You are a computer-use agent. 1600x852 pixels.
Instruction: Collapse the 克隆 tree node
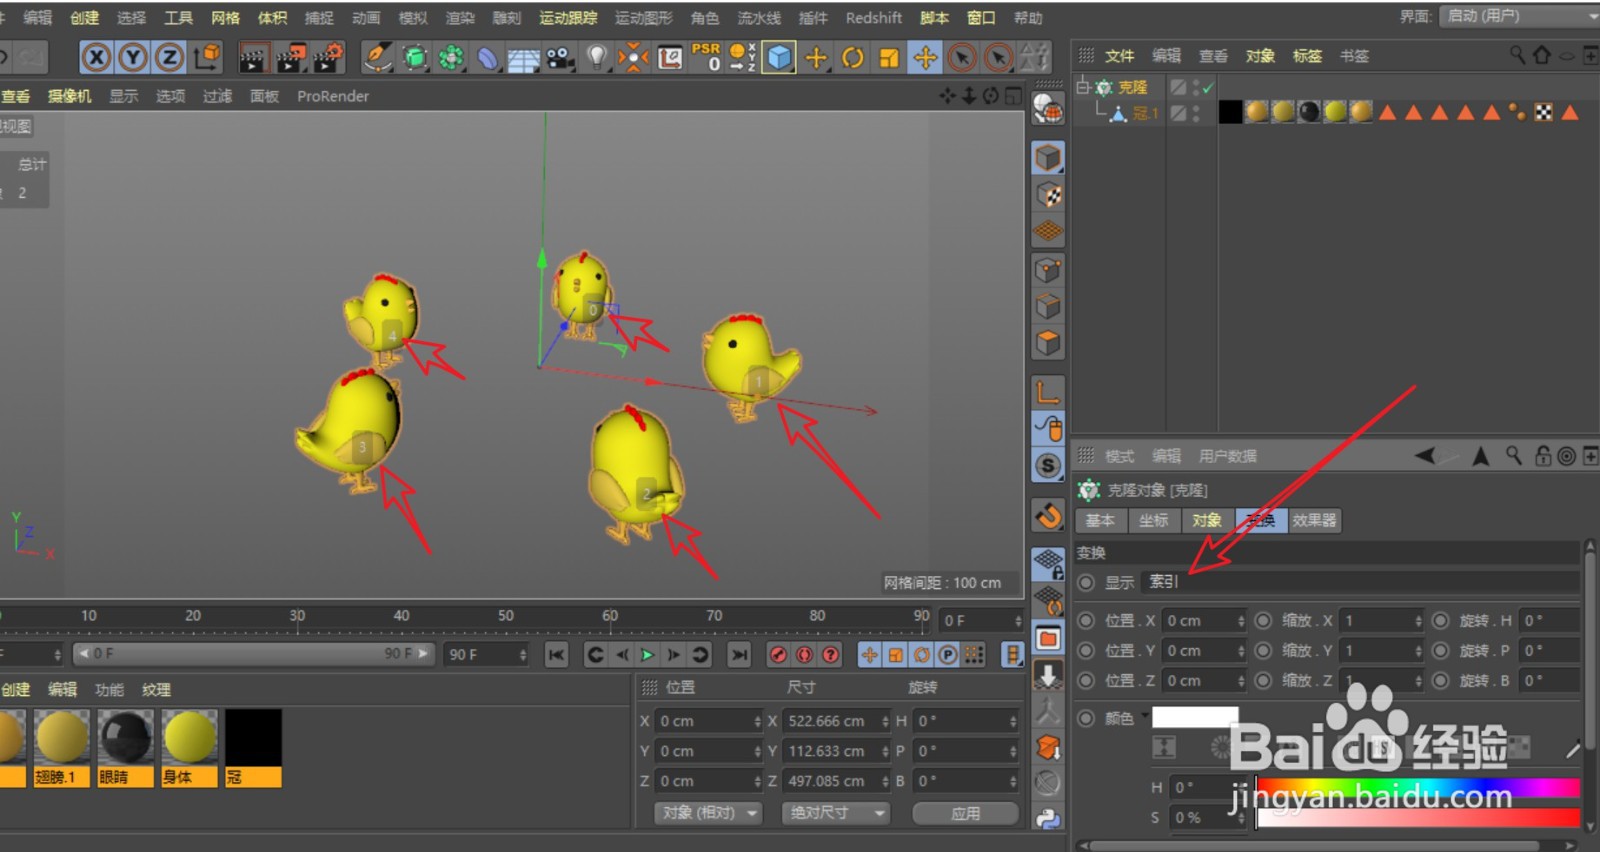[x=1082, y=88]
